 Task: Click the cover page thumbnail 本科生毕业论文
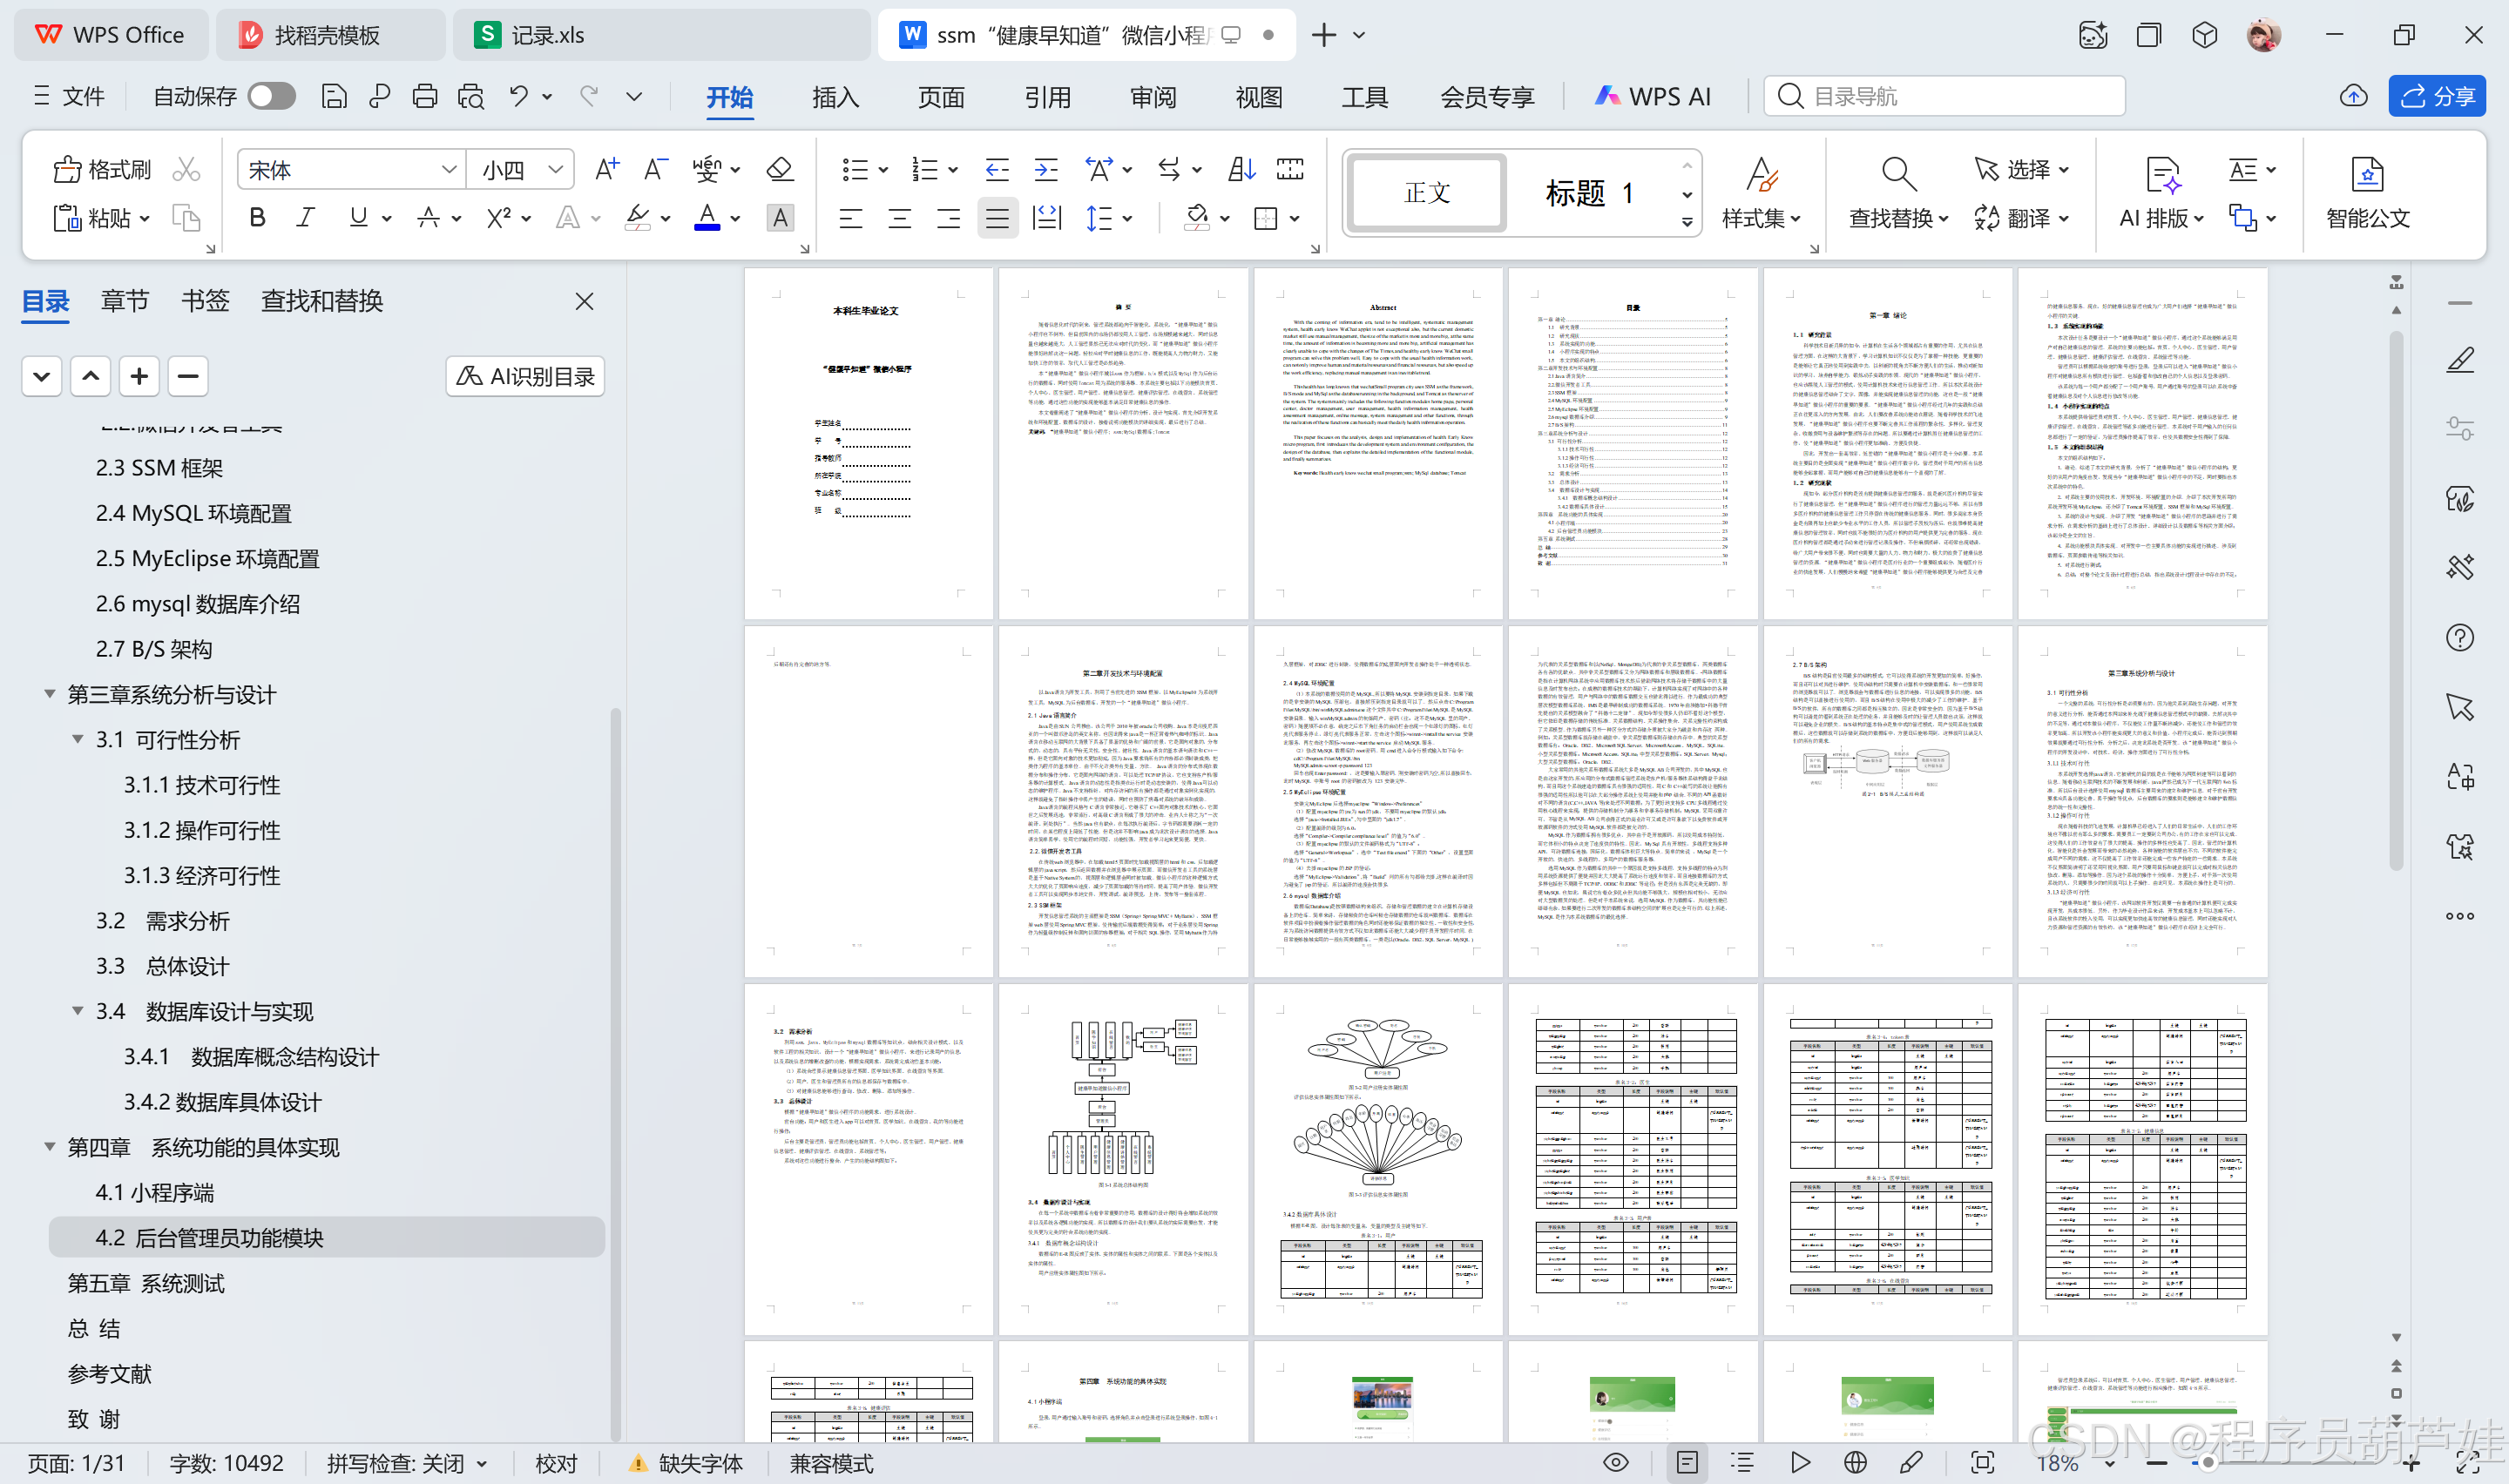coord(868,443)
